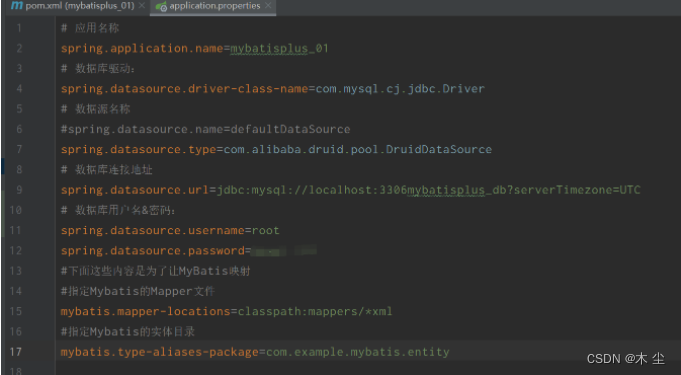Image resolution: width=681 pixels, height=375 pixels.
Task: Switch to the pom.xml (mybatisplus_01) tab
Action: pos(79,6)
